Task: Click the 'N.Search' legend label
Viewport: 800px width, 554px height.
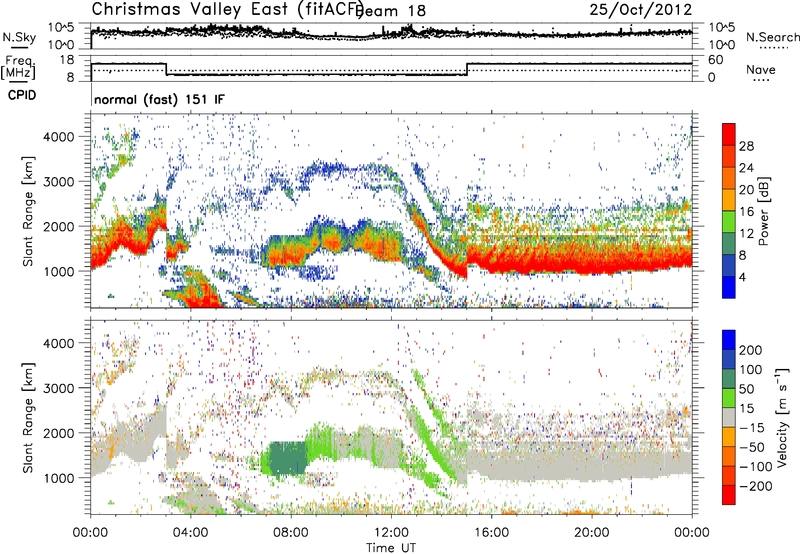Action: point(772,37)
